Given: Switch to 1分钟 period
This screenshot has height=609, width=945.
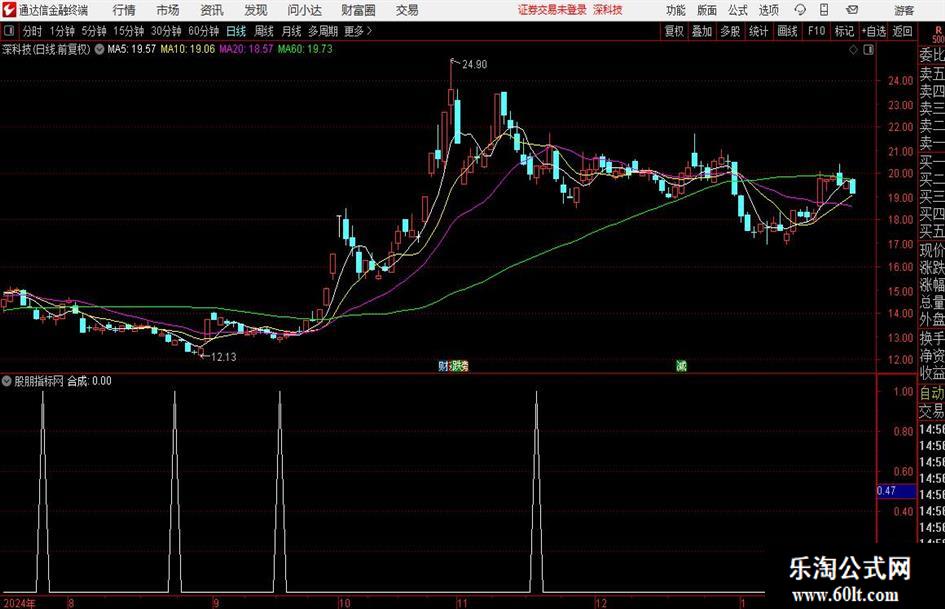Looking at the screenshot, I should click(x=62, y=31).
